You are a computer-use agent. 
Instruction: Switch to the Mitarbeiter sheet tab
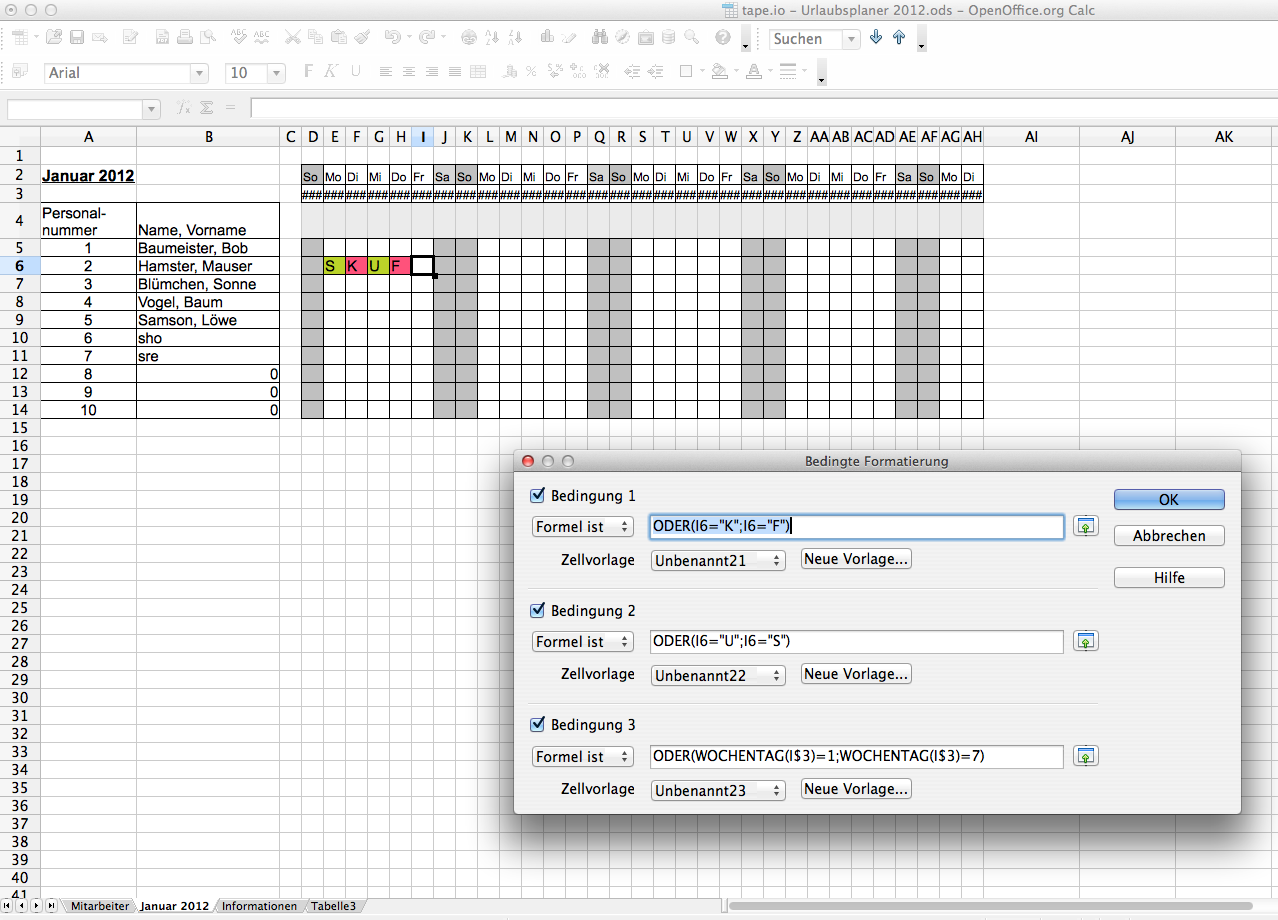coord(99,906)
